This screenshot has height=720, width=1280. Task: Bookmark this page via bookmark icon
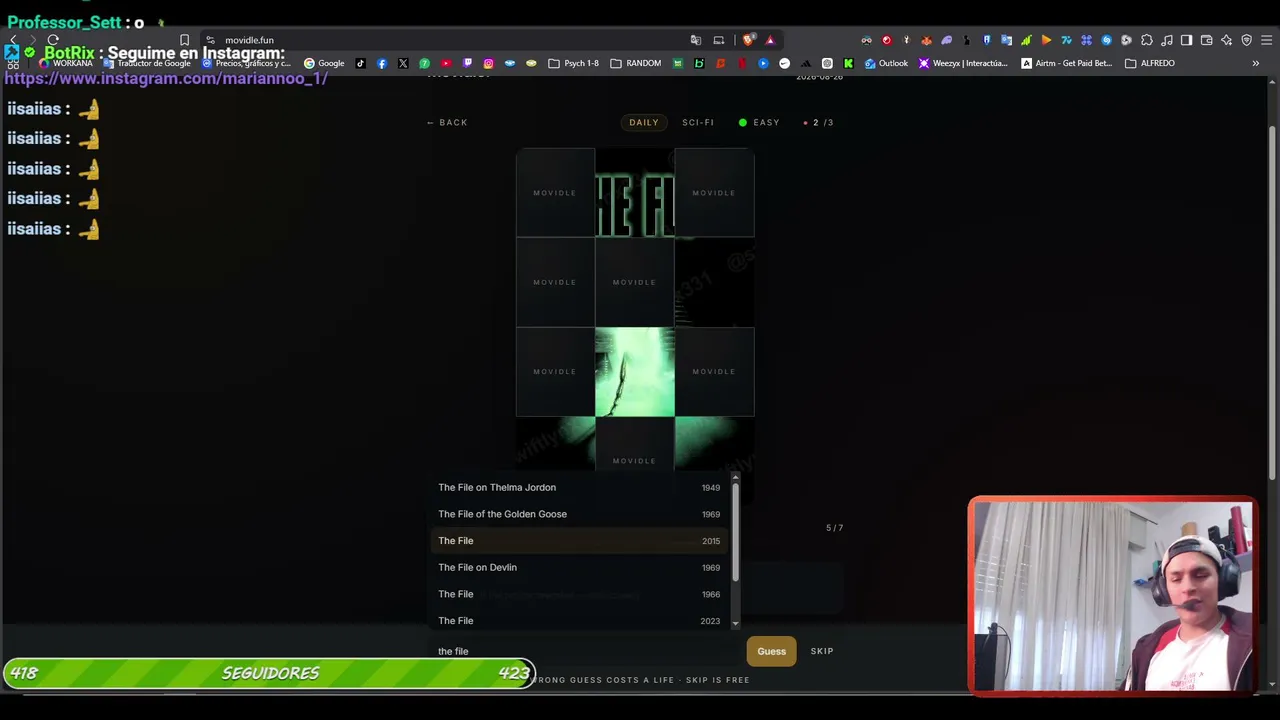[x=184, y=40]
